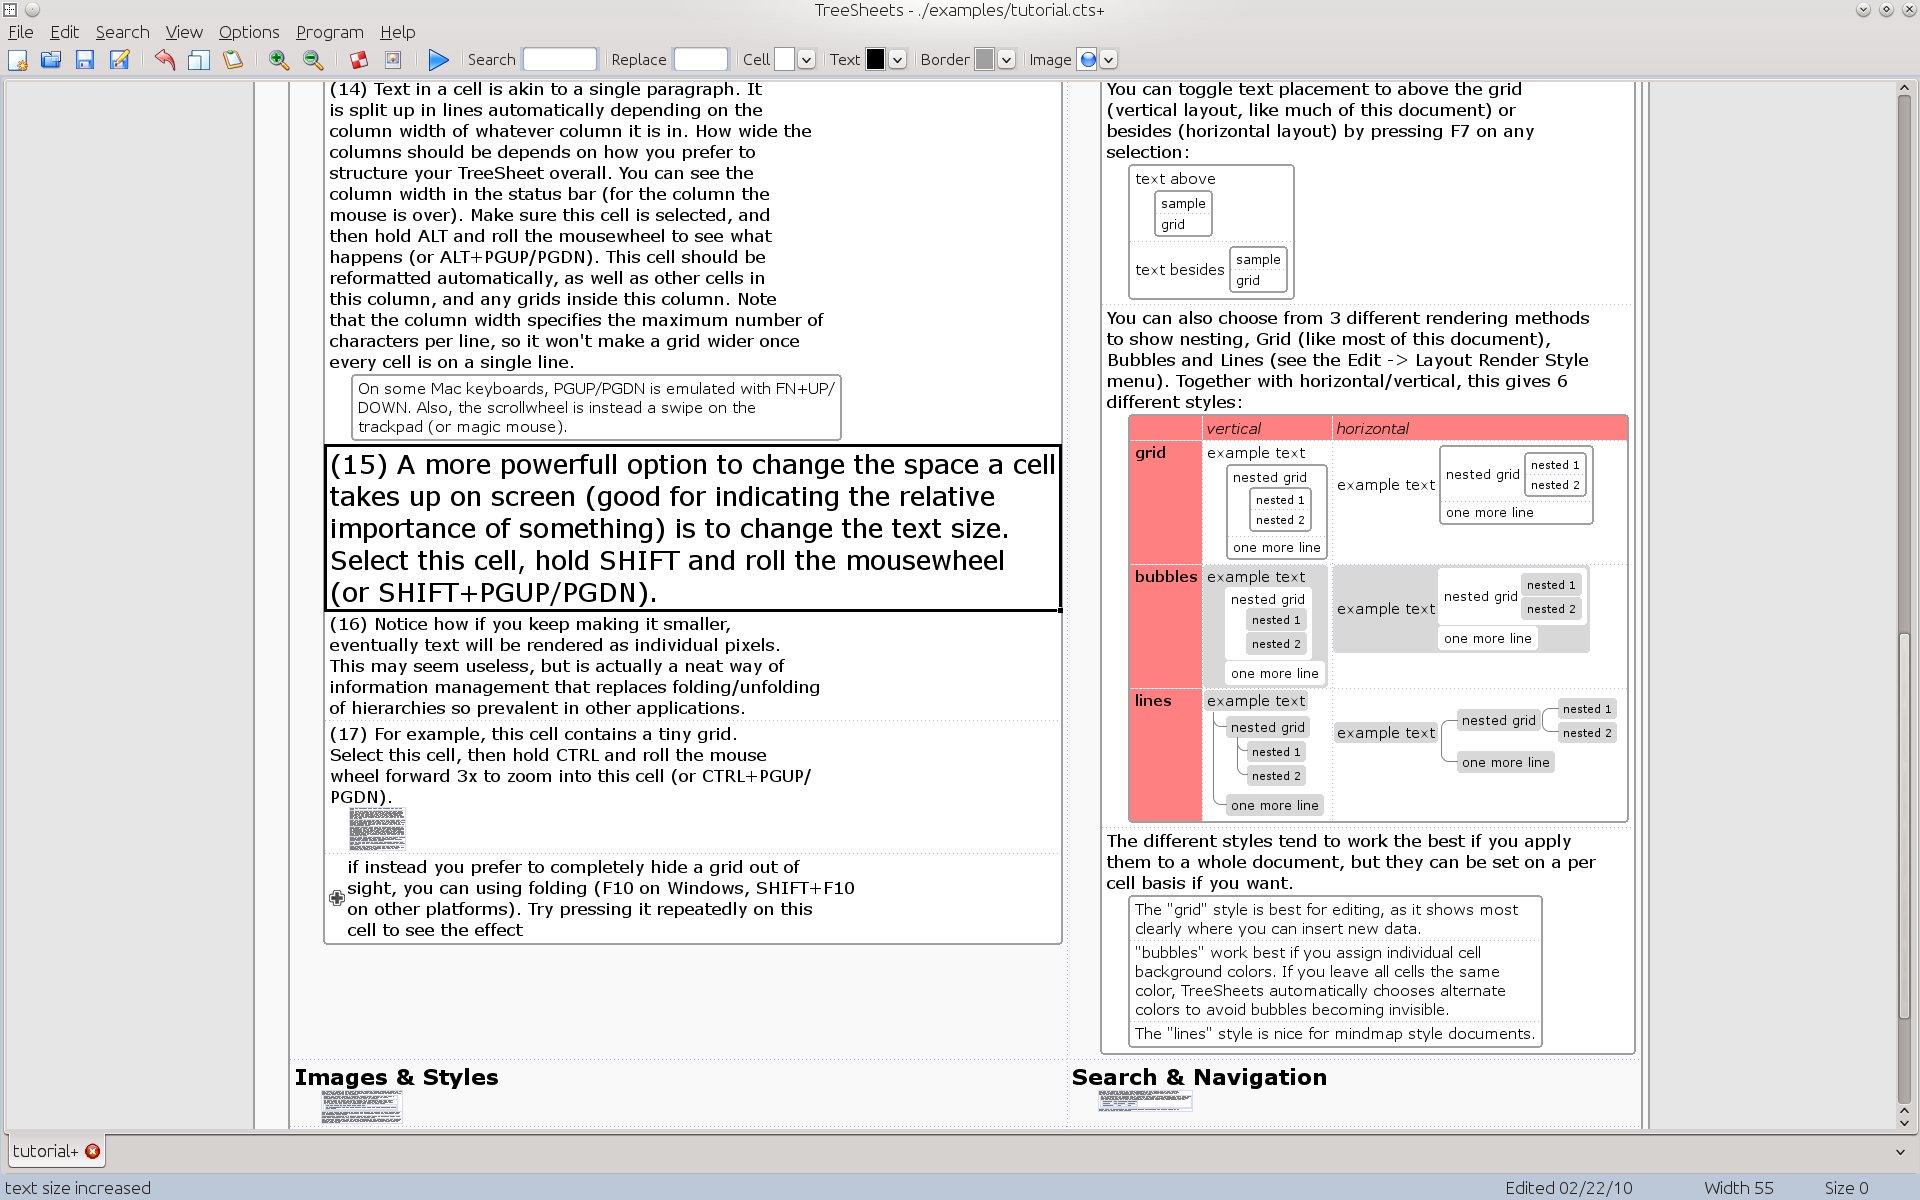Image resolution: width=1920 pixels, height=1200 pixels.
Task: Zoom in with the green magnifier icon
Action: tap(279, 60)
